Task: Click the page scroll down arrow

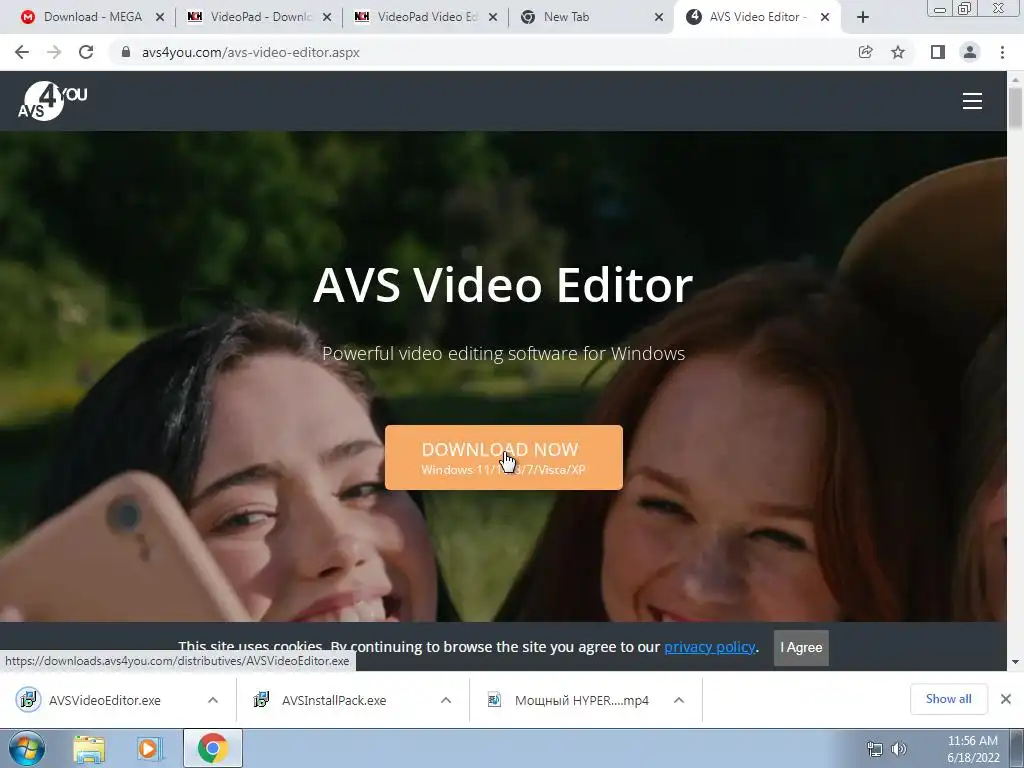Action: coord(1015,662)
